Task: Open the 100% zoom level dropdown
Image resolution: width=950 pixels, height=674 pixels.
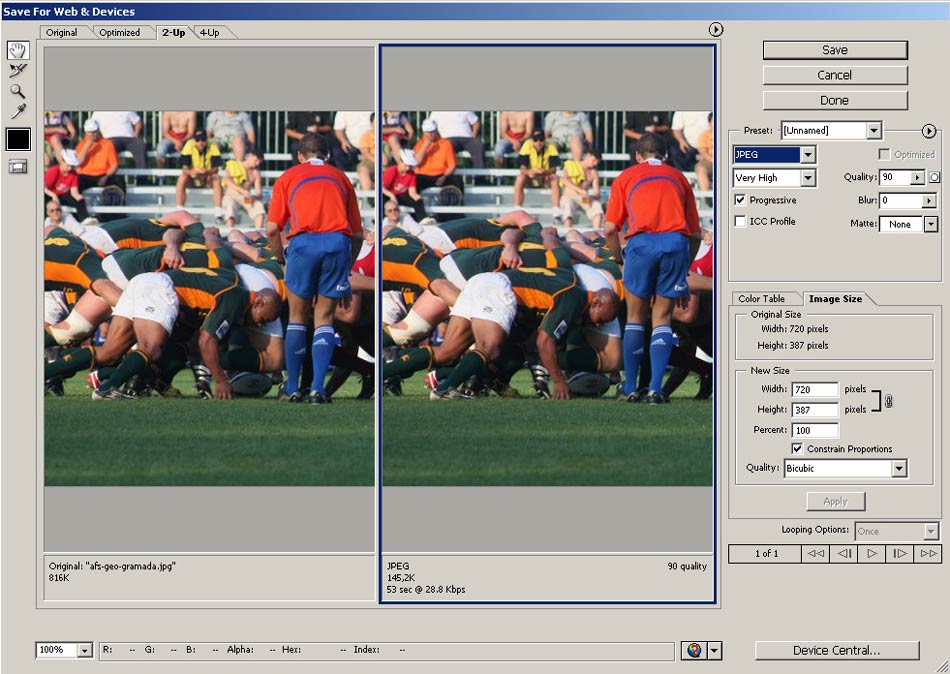Action: tap(85, 650)
